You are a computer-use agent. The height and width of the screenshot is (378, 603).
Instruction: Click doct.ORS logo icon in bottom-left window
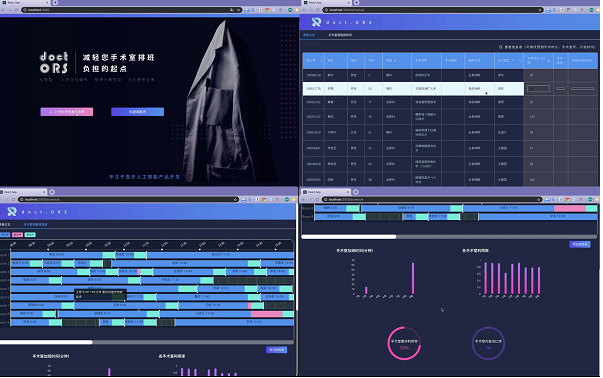pos(12,211)
